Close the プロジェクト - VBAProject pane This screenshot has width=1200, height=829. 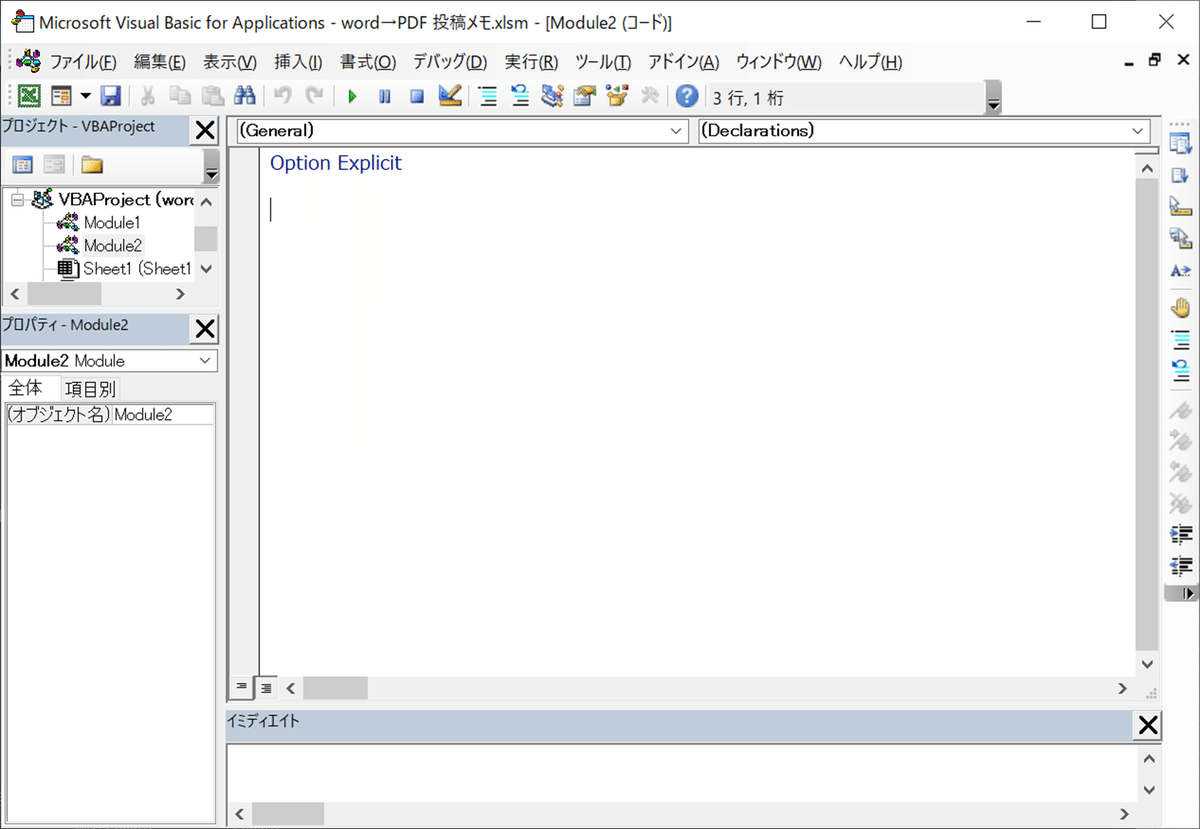tap(204, 130)
